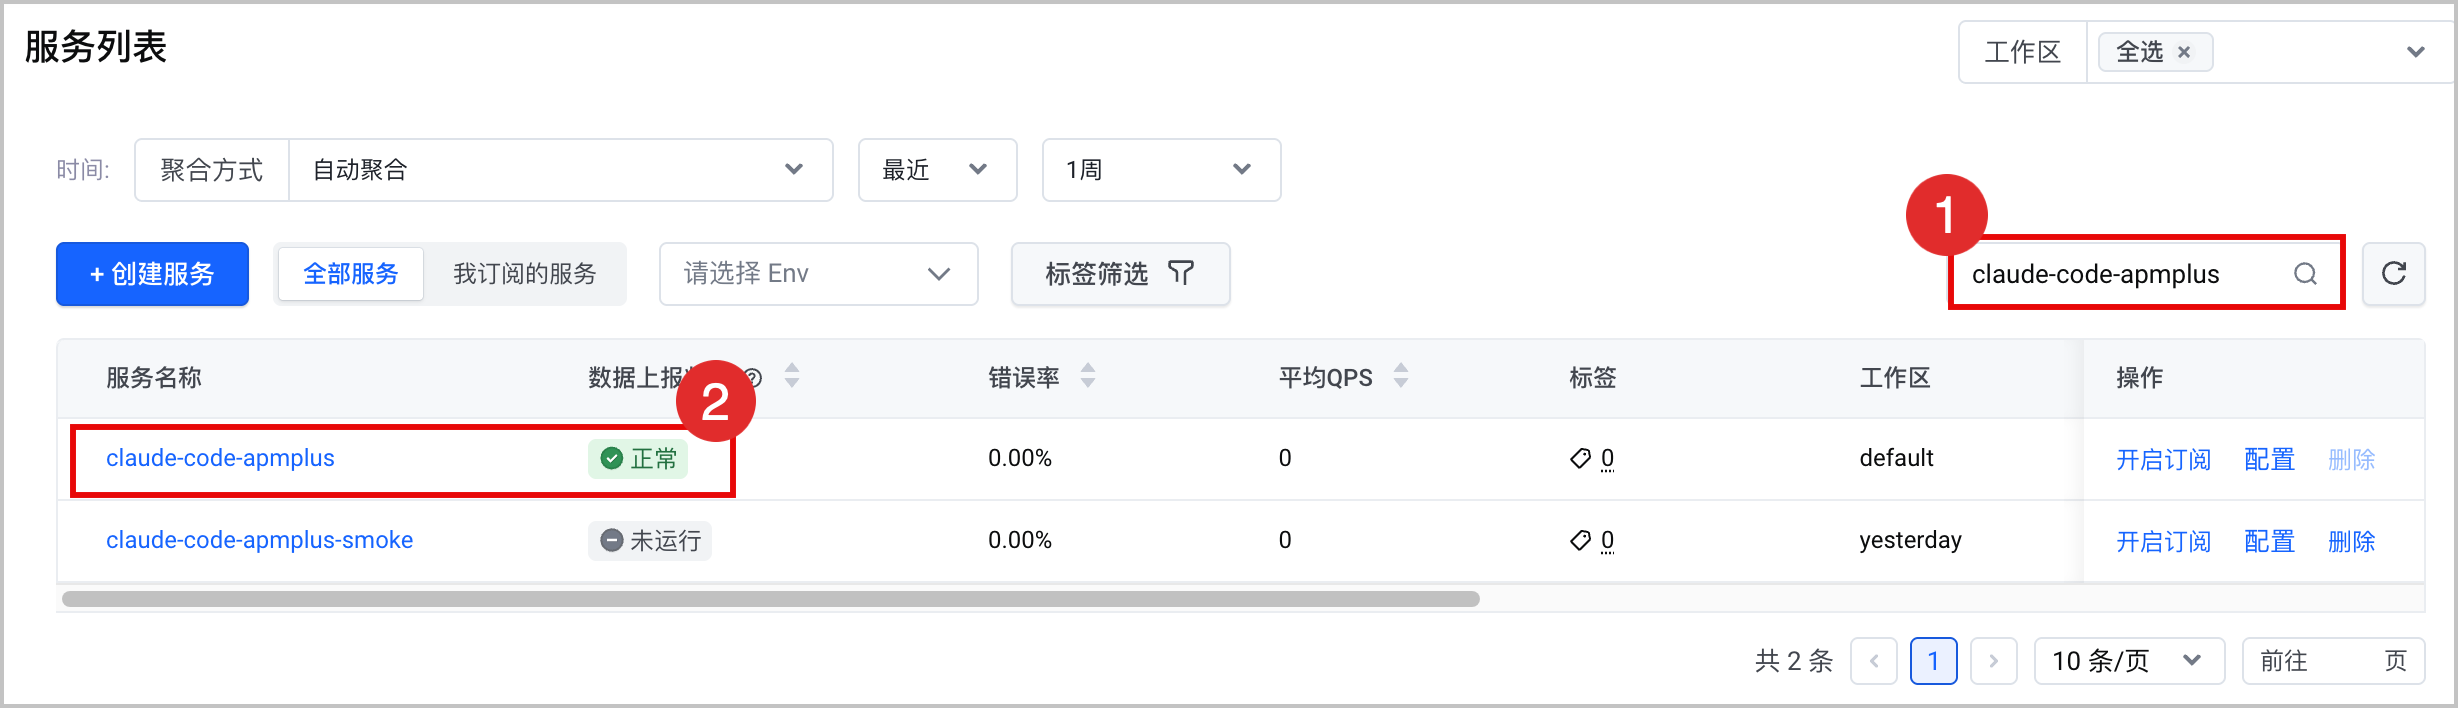Click the filter funnel icon in 标签筛选
Screen dimensions: 2458x708
tap(1181, 273)
